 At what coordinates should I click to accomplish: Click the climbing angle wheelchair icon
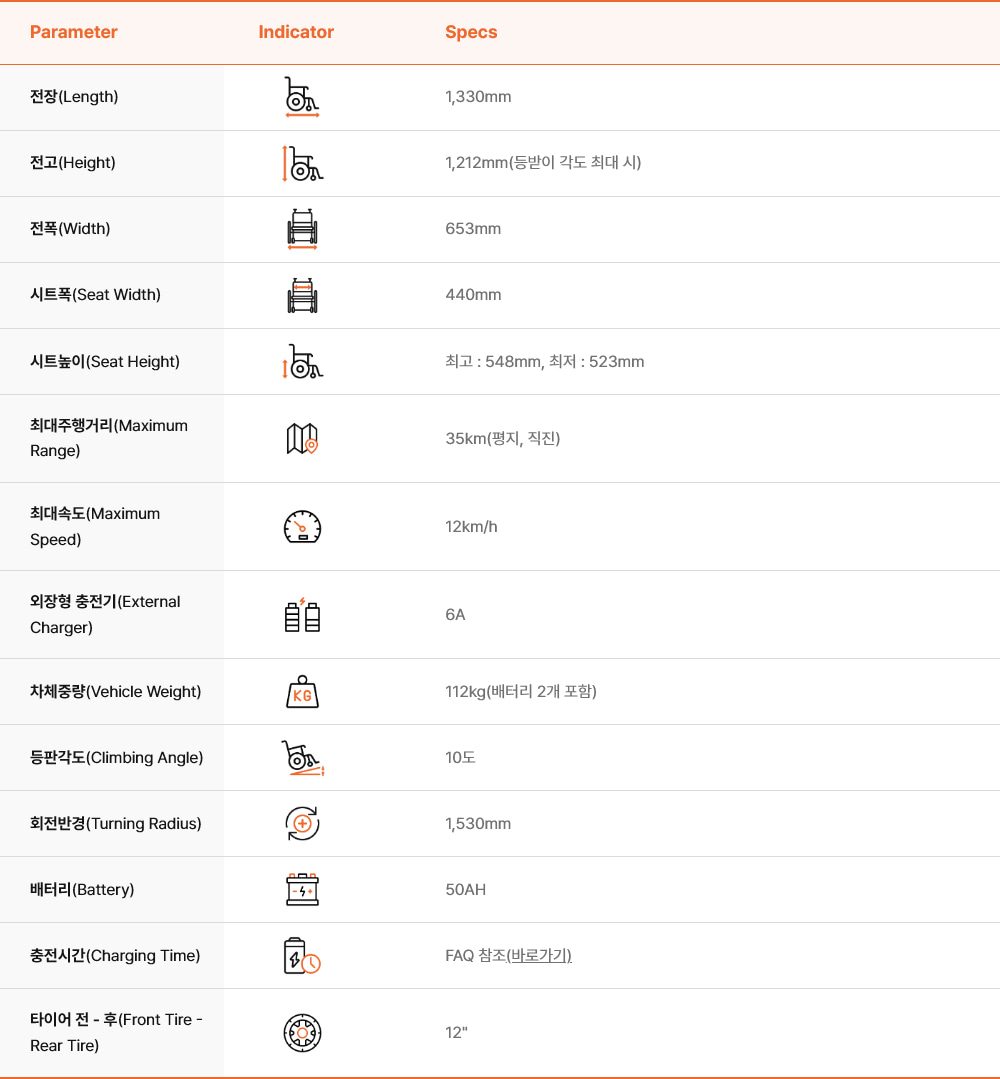click(x=302, y=758)
